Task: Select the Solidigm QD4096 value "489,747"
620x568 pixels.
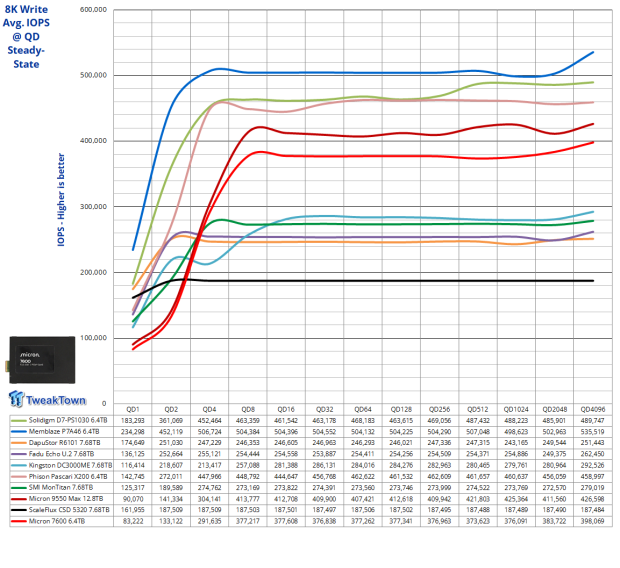Action: [593, 420]
